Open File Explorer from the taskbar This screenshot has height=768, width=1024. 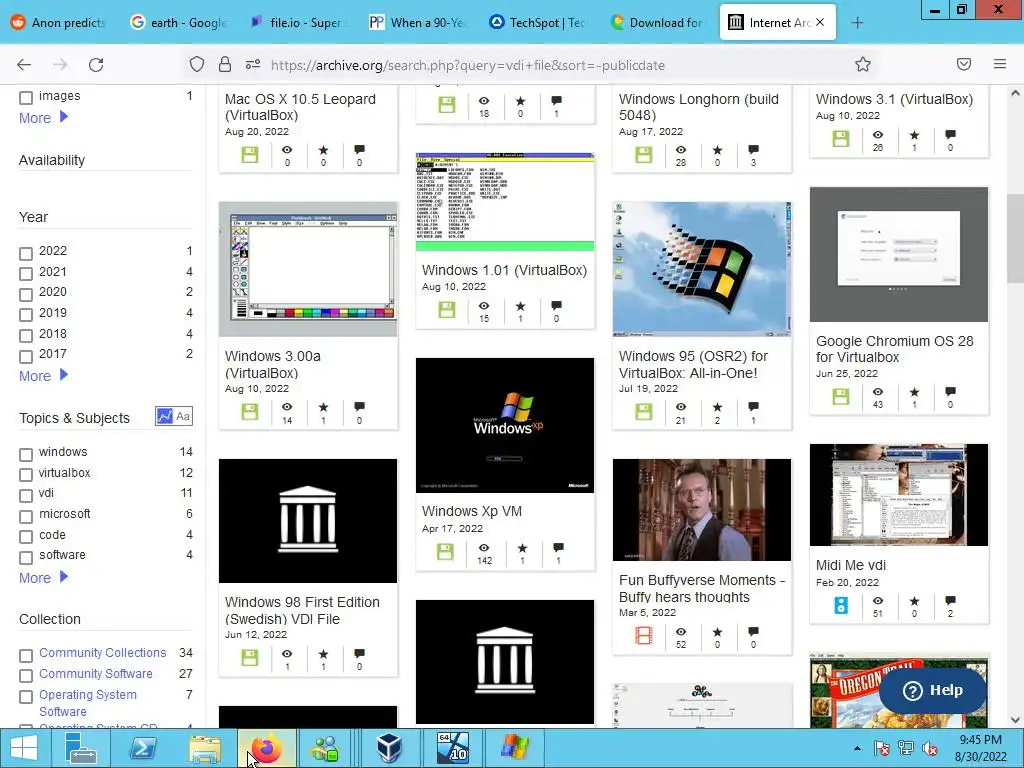pyautogui.click(x=204, y=748)
